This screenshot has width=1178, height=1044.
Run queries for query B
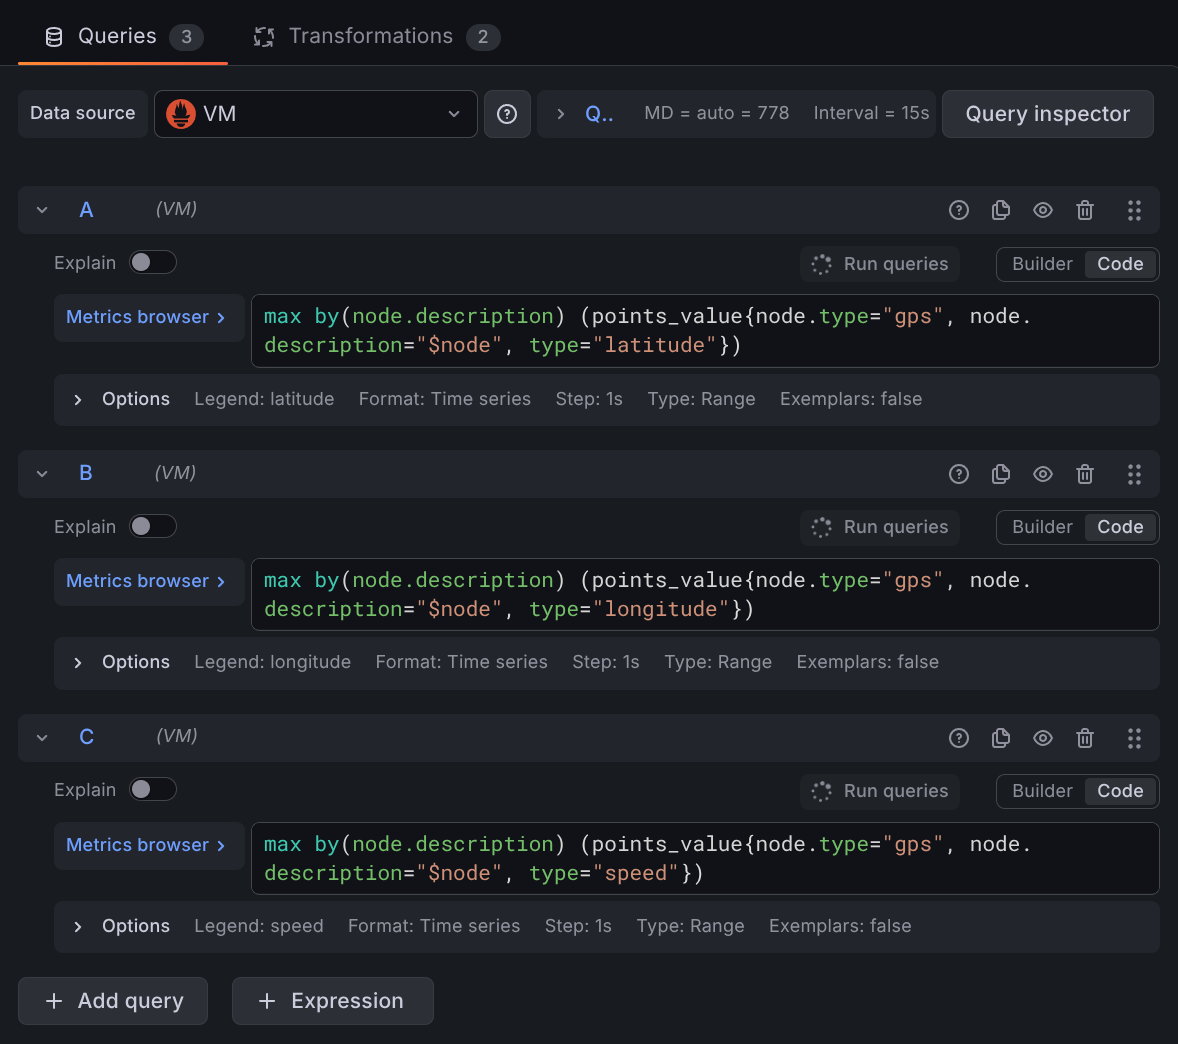coord(880,527)
